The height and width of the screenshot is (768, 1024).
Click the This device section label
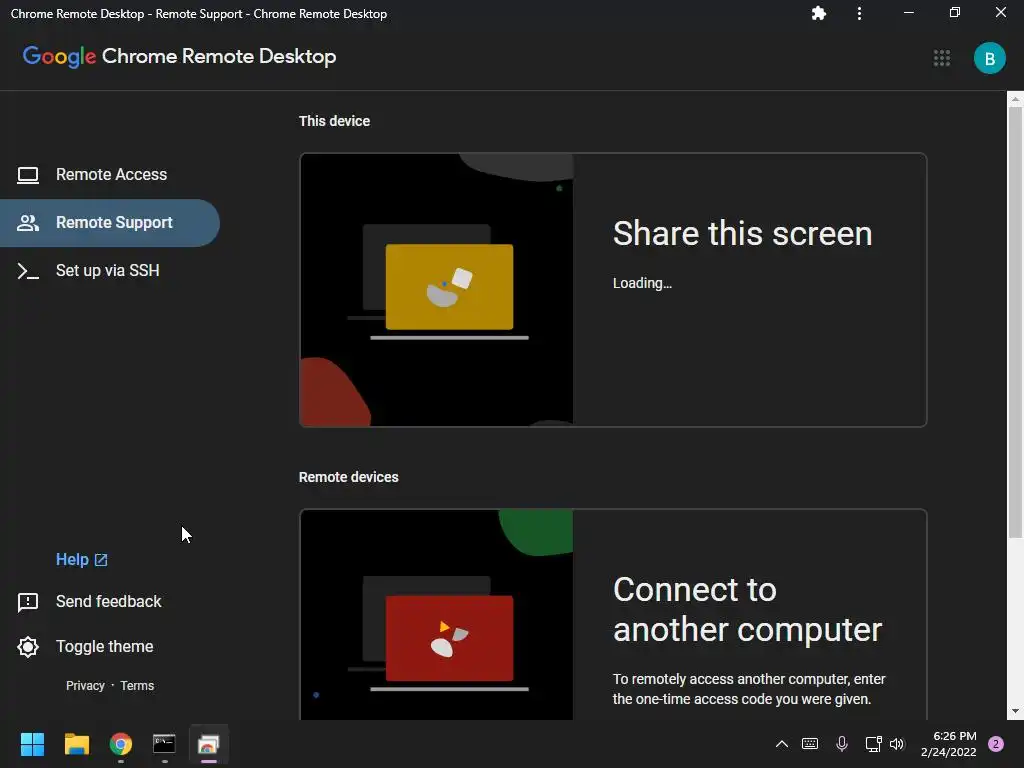click(x=334, y=121)
